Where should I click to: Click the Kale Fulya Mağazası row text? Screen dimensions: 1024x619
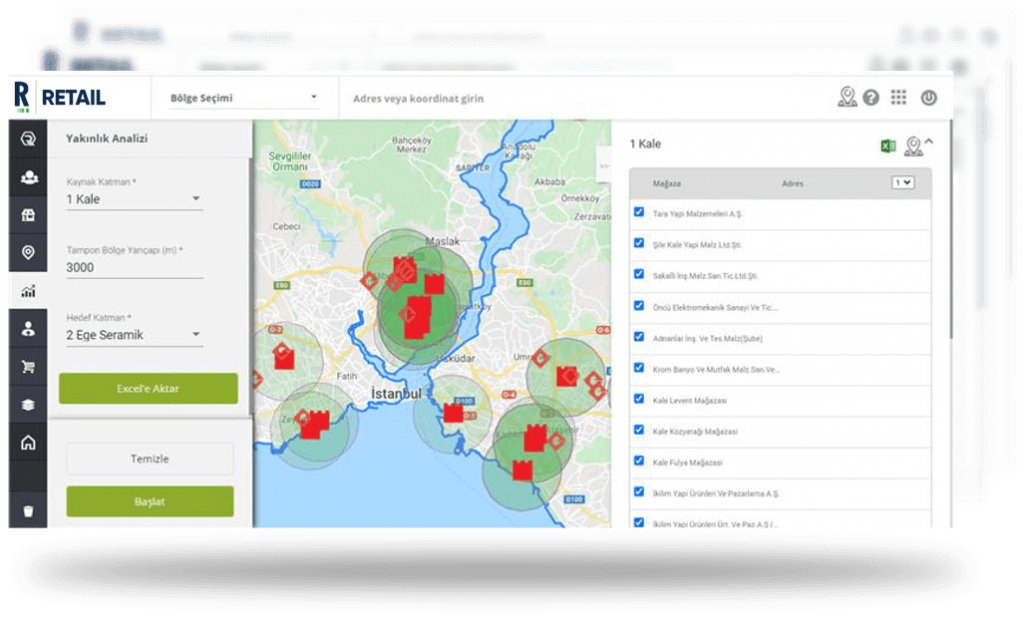[688, 462]
